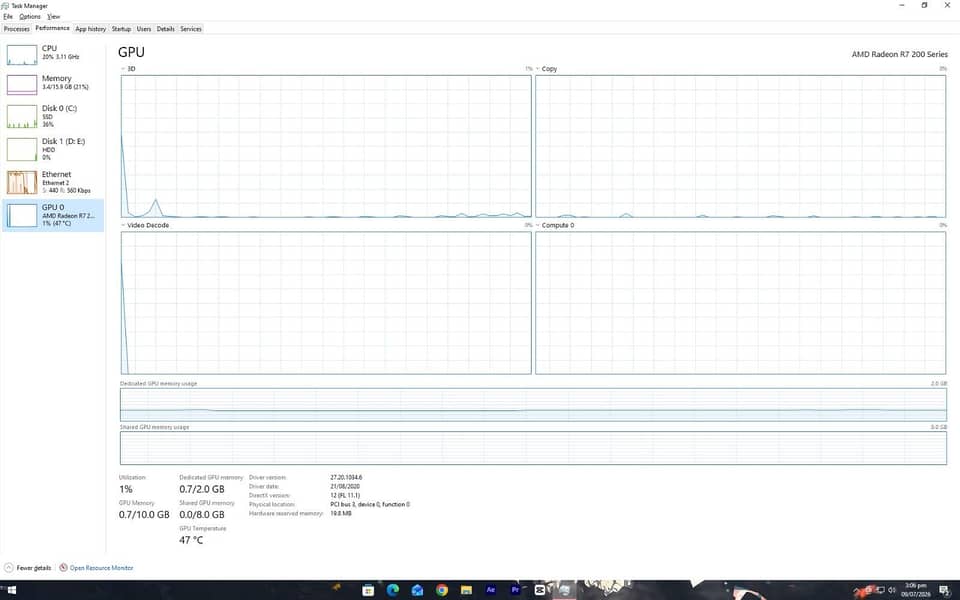Open the Windows Start menu
Viewport: 960px width, 600px height.
click(x=10, y=590)
